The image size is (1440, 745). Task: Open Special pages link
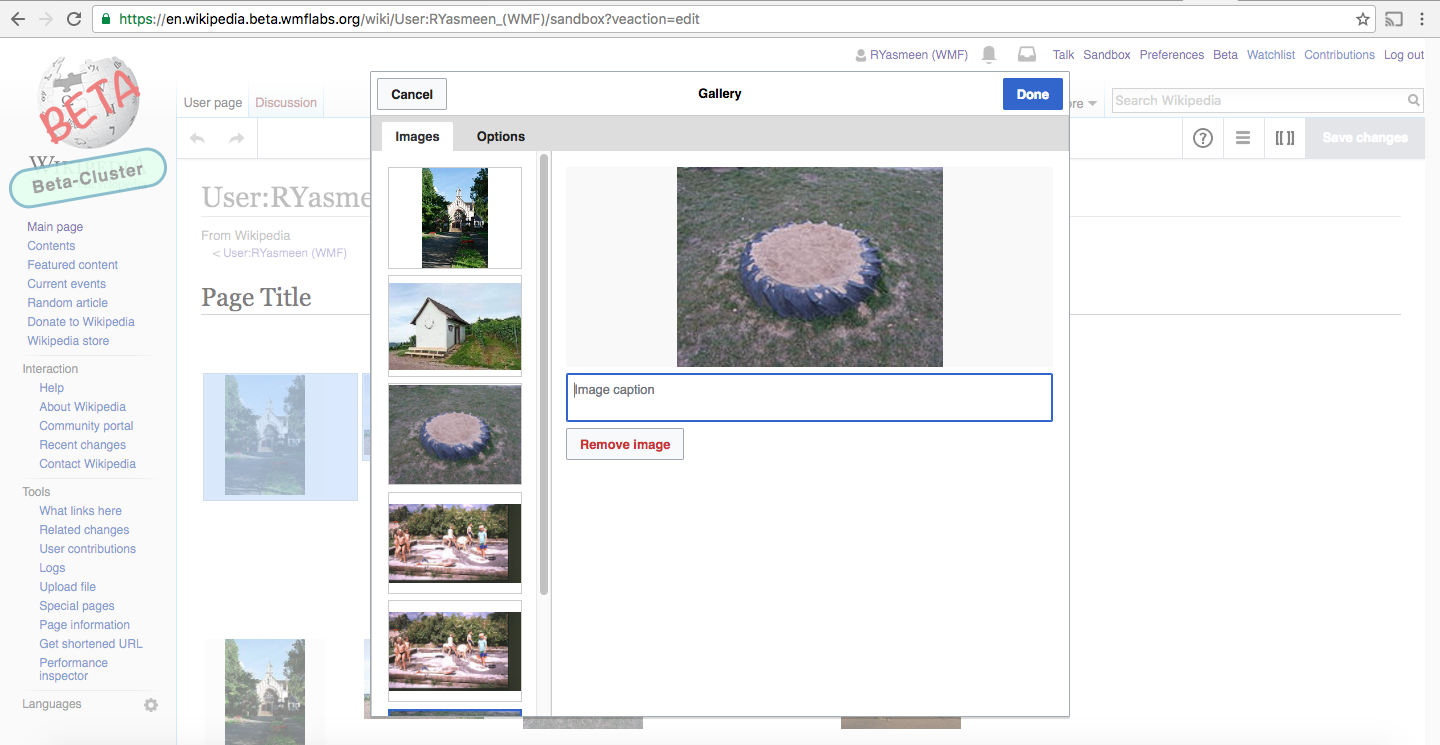pyautogui.click(x=77, y=606)
